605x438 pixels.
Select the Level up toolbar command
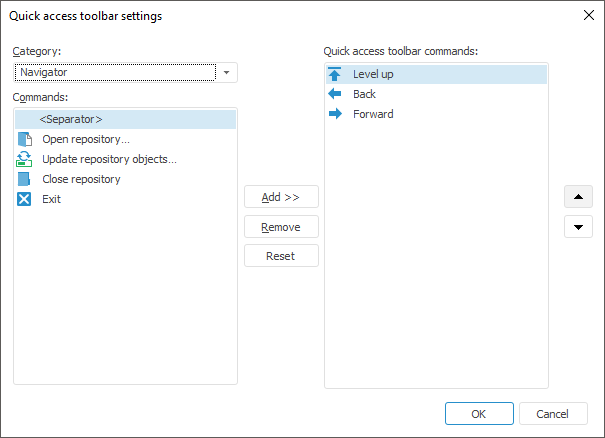(373, 74)
